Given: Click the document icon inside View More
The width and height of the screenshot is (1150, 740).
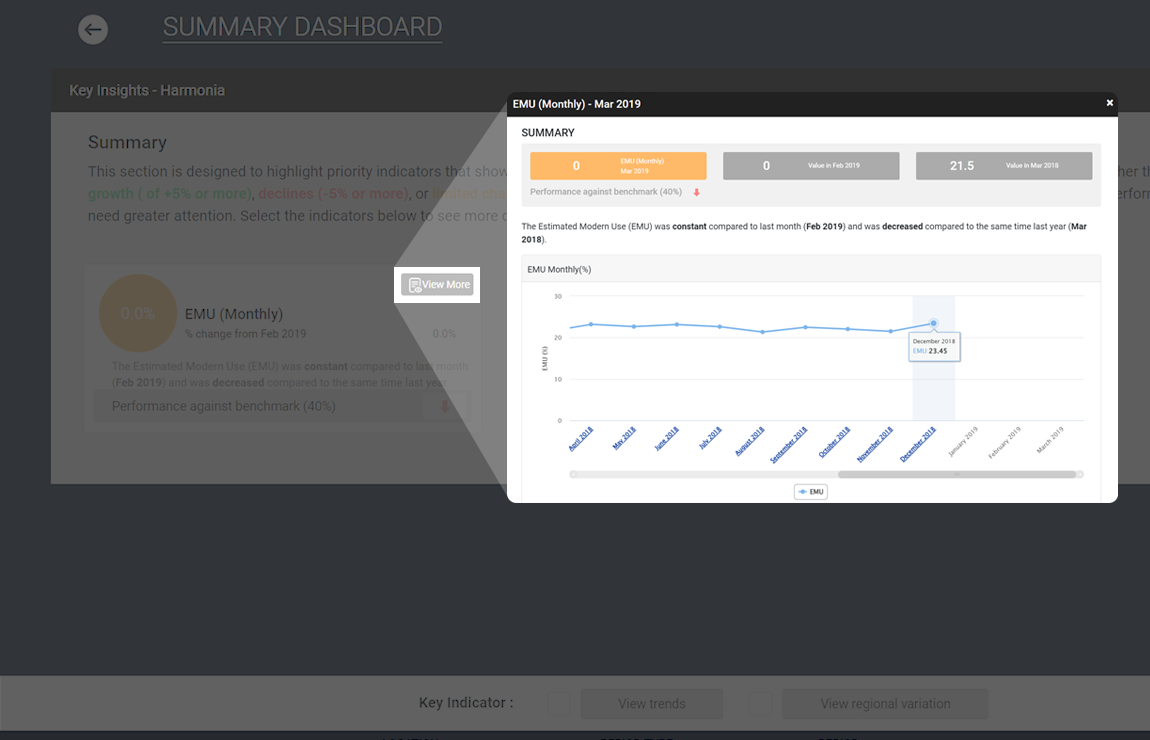Looking at the screenshot, I should click(x=414, y=285).
